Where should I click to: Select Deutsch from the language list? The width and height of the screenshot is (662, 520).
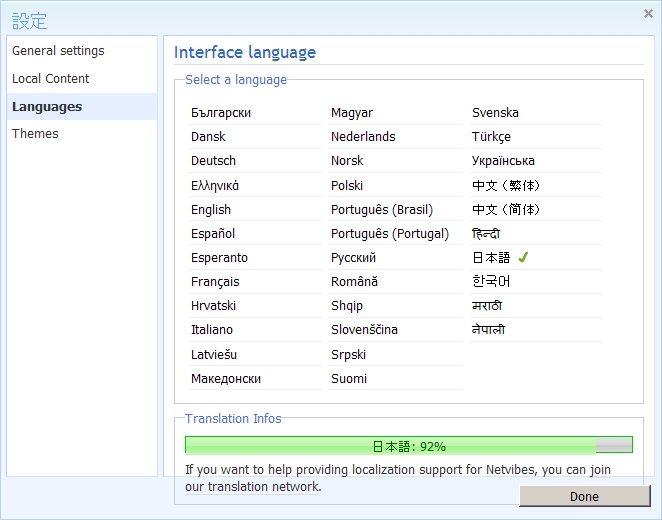(213, 161)
